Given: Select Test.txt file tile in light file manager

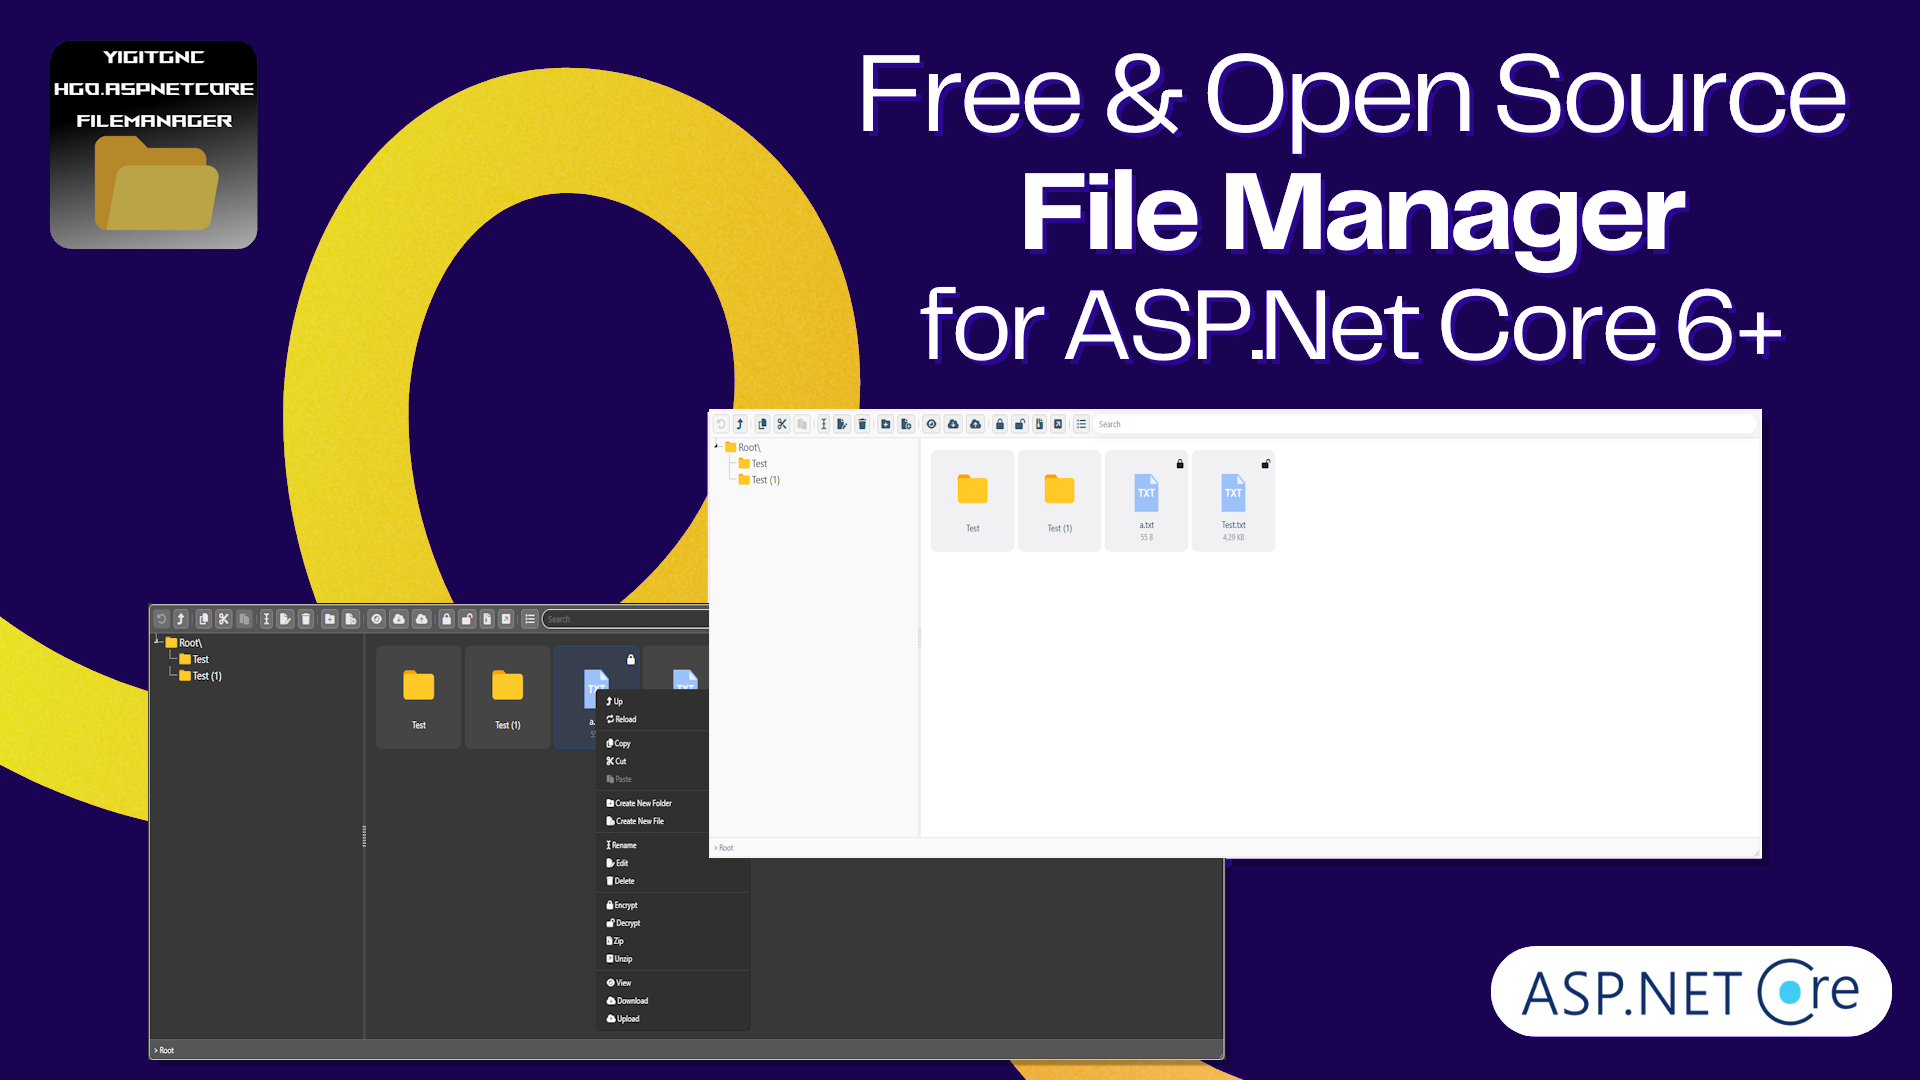Looking at the screenshot, I should tap(1233, 500).
